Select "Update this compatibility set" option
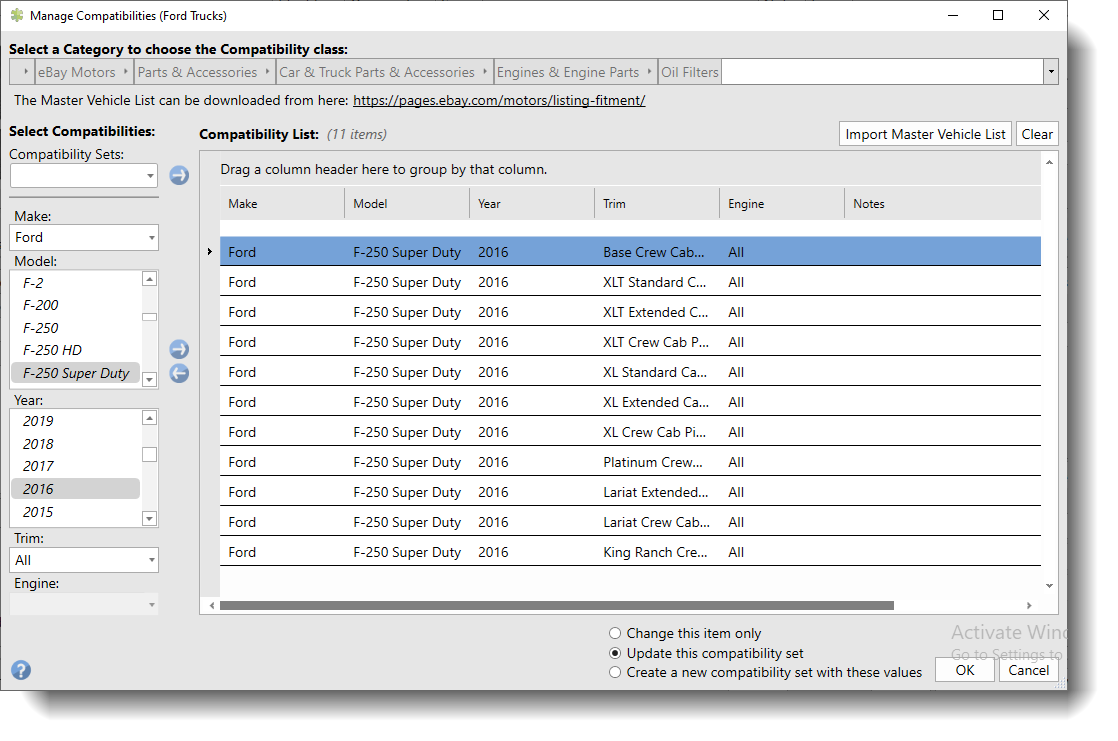The image size is (1118, 741). (x=616, y=653)
